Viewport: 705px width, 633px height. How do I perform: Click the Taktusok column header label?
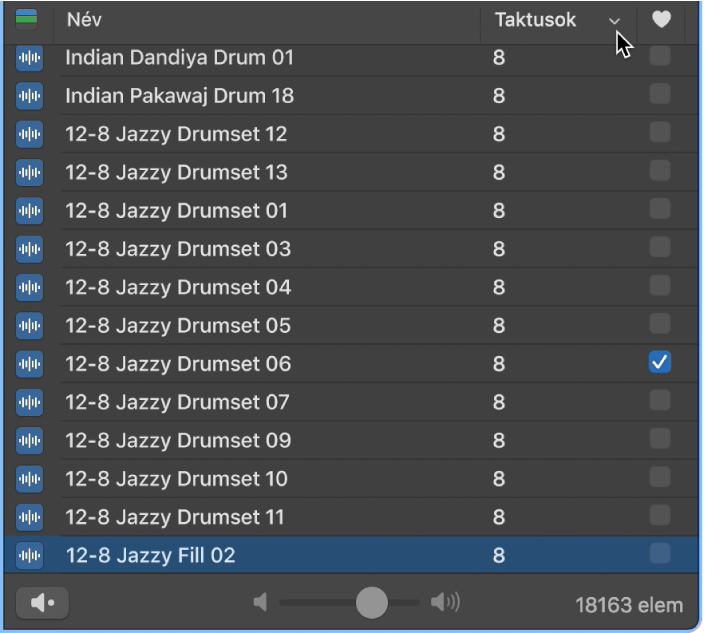click(x=535, y=20)
